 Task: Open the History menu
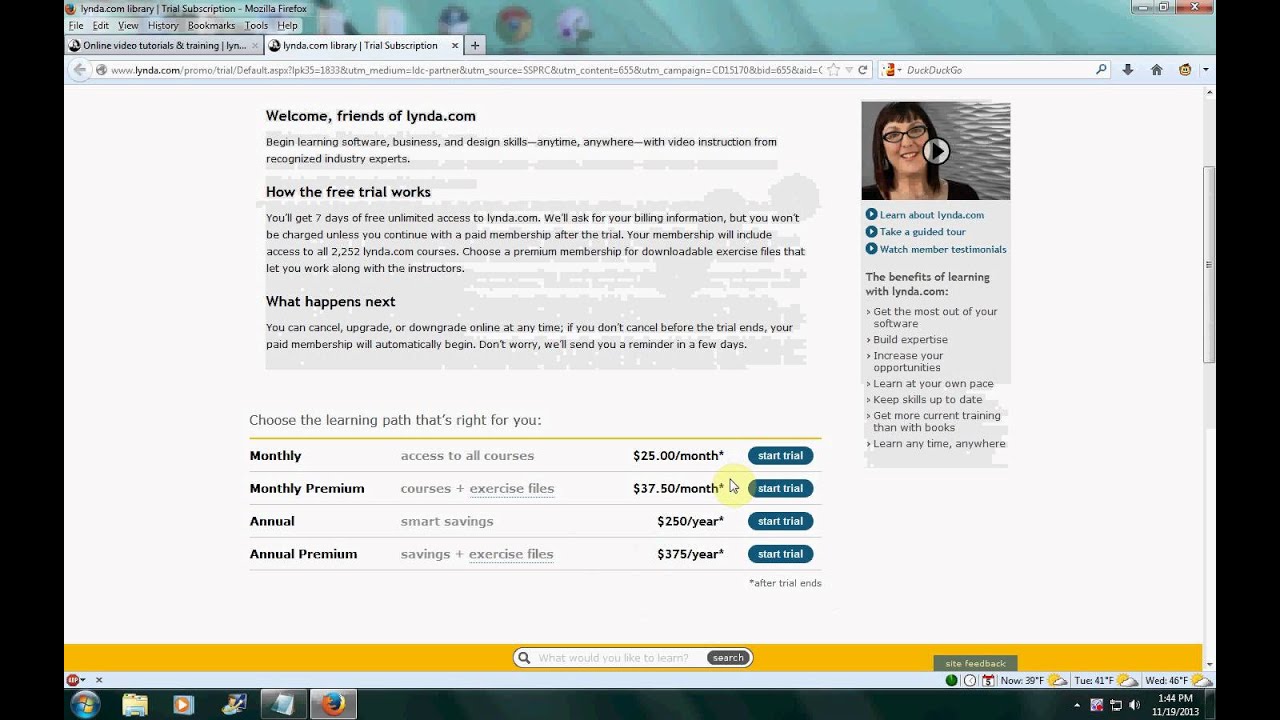pyautogui.click(x=163, y=25)
